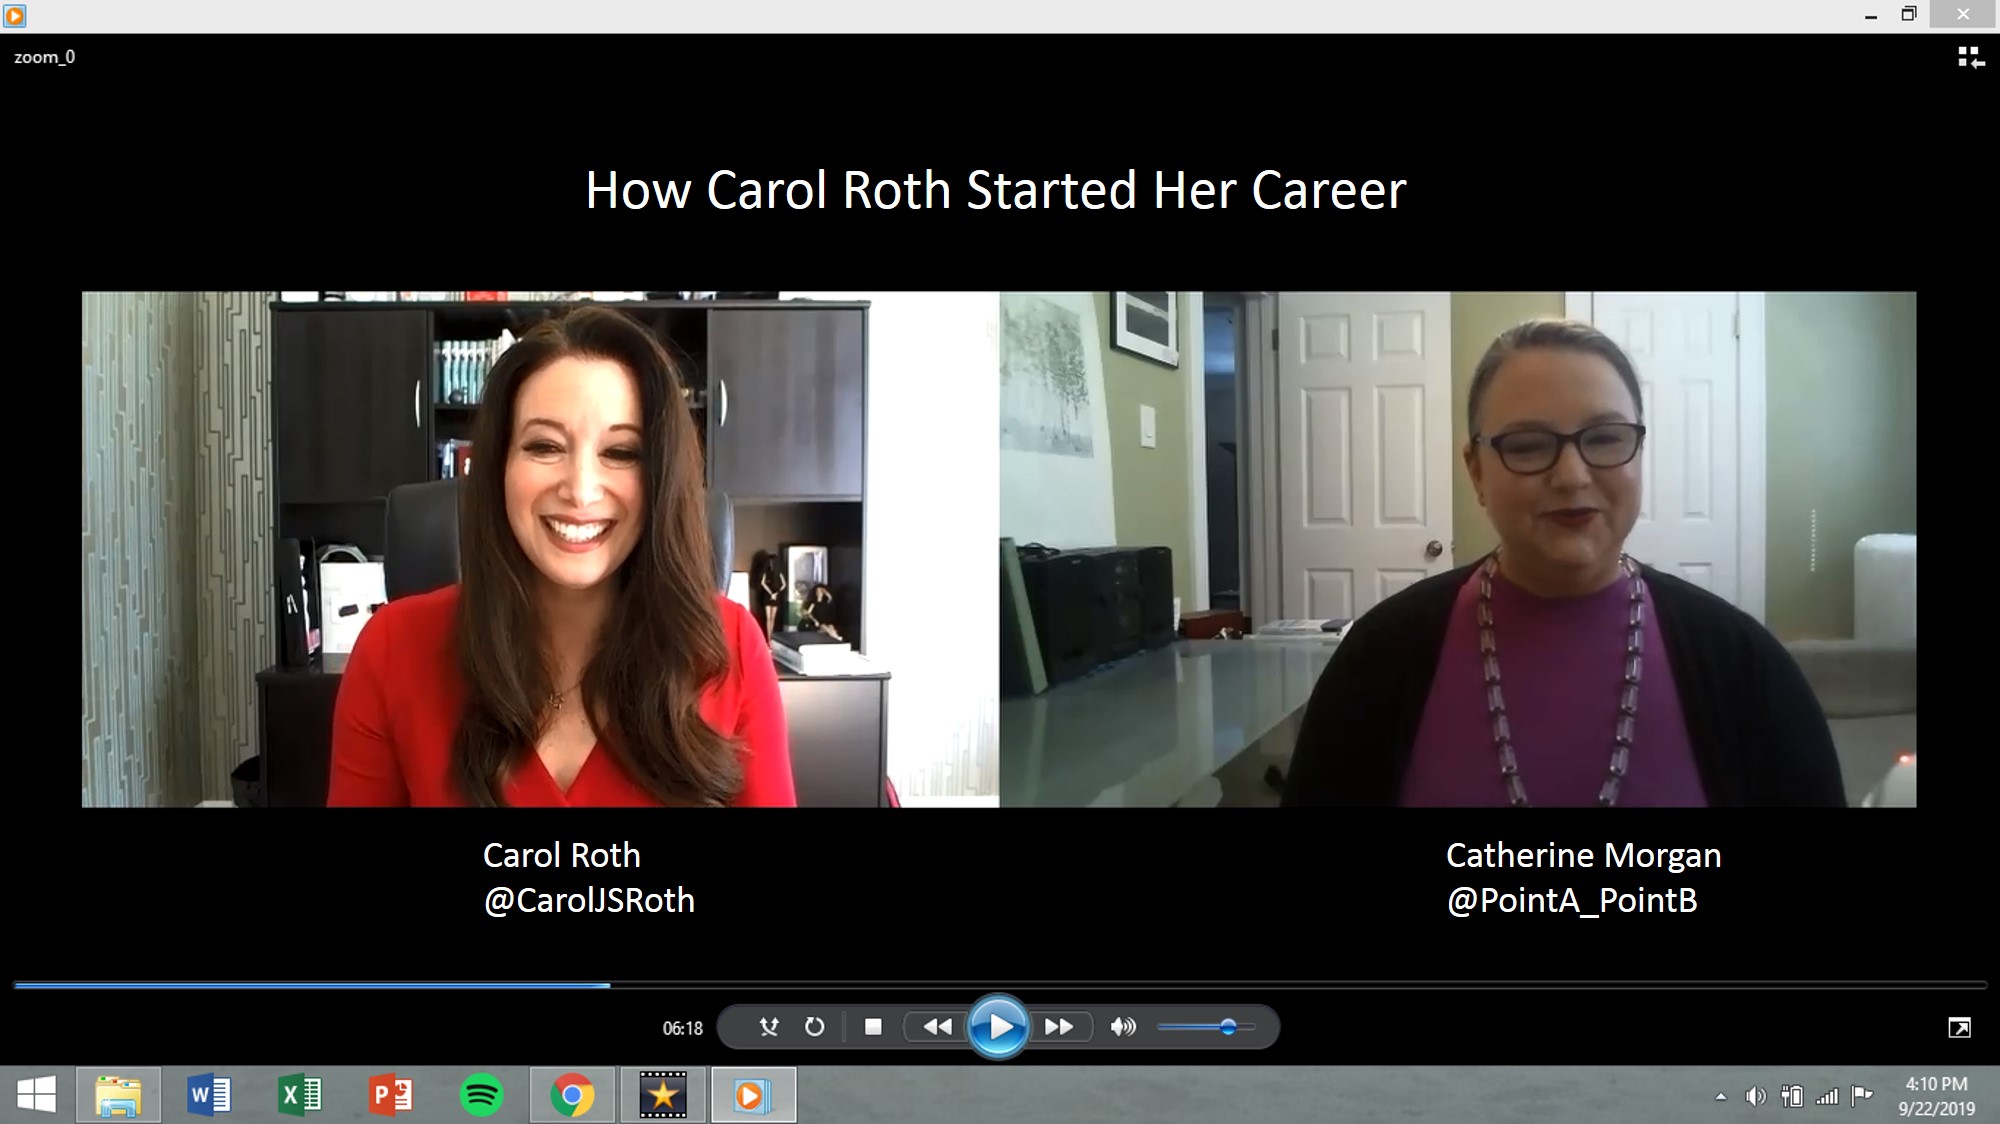This screenshot has height=1124, width=2000.
Task: Show hidden system tray icons
Action: (x=1720, y=1097)
